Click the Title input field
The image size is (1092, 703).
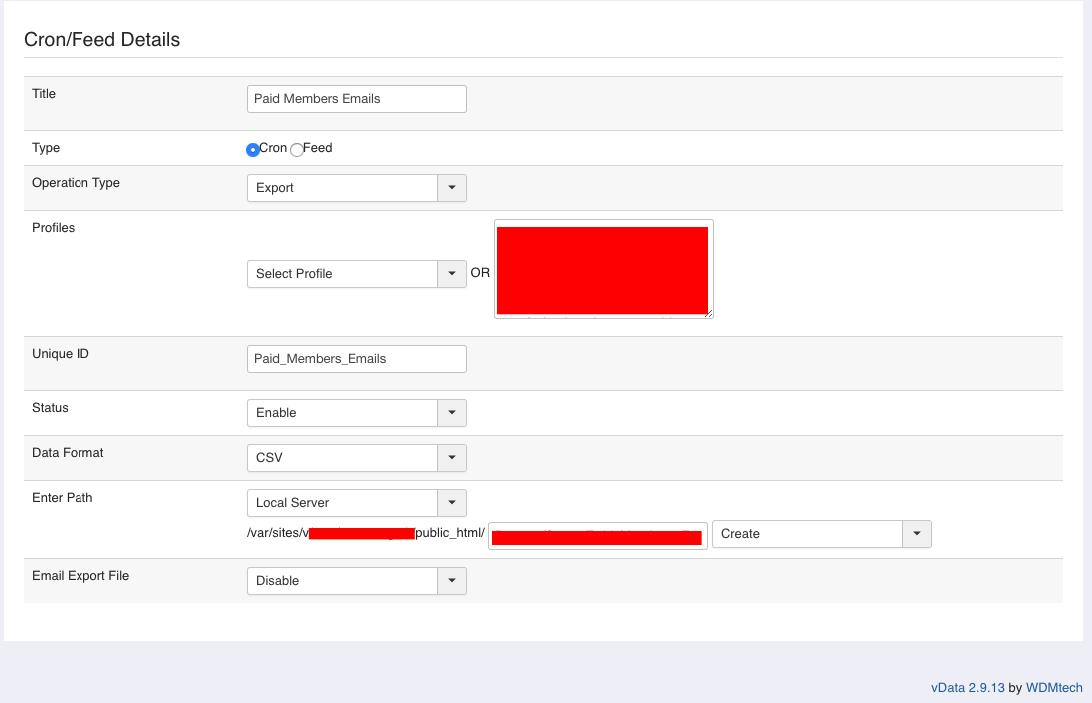pos(357,99)
